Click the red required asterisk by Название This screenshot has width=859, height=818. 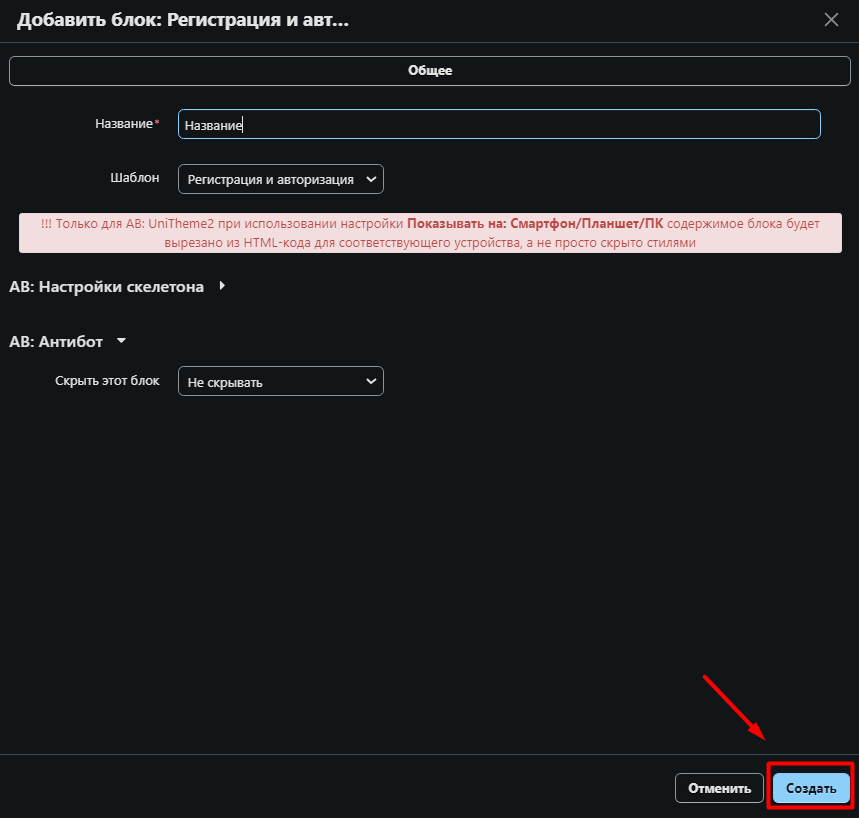pyautogui.click(x=157, y=123)
